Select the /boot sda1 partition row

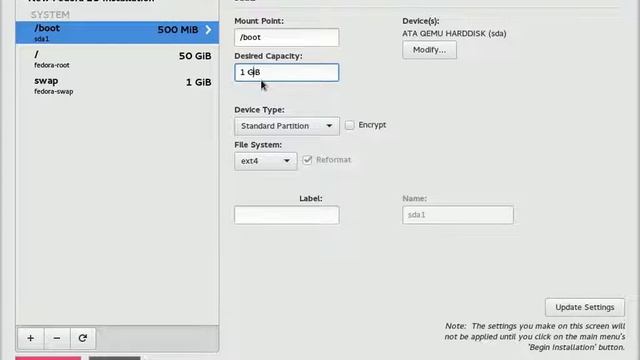click(117, 33)
